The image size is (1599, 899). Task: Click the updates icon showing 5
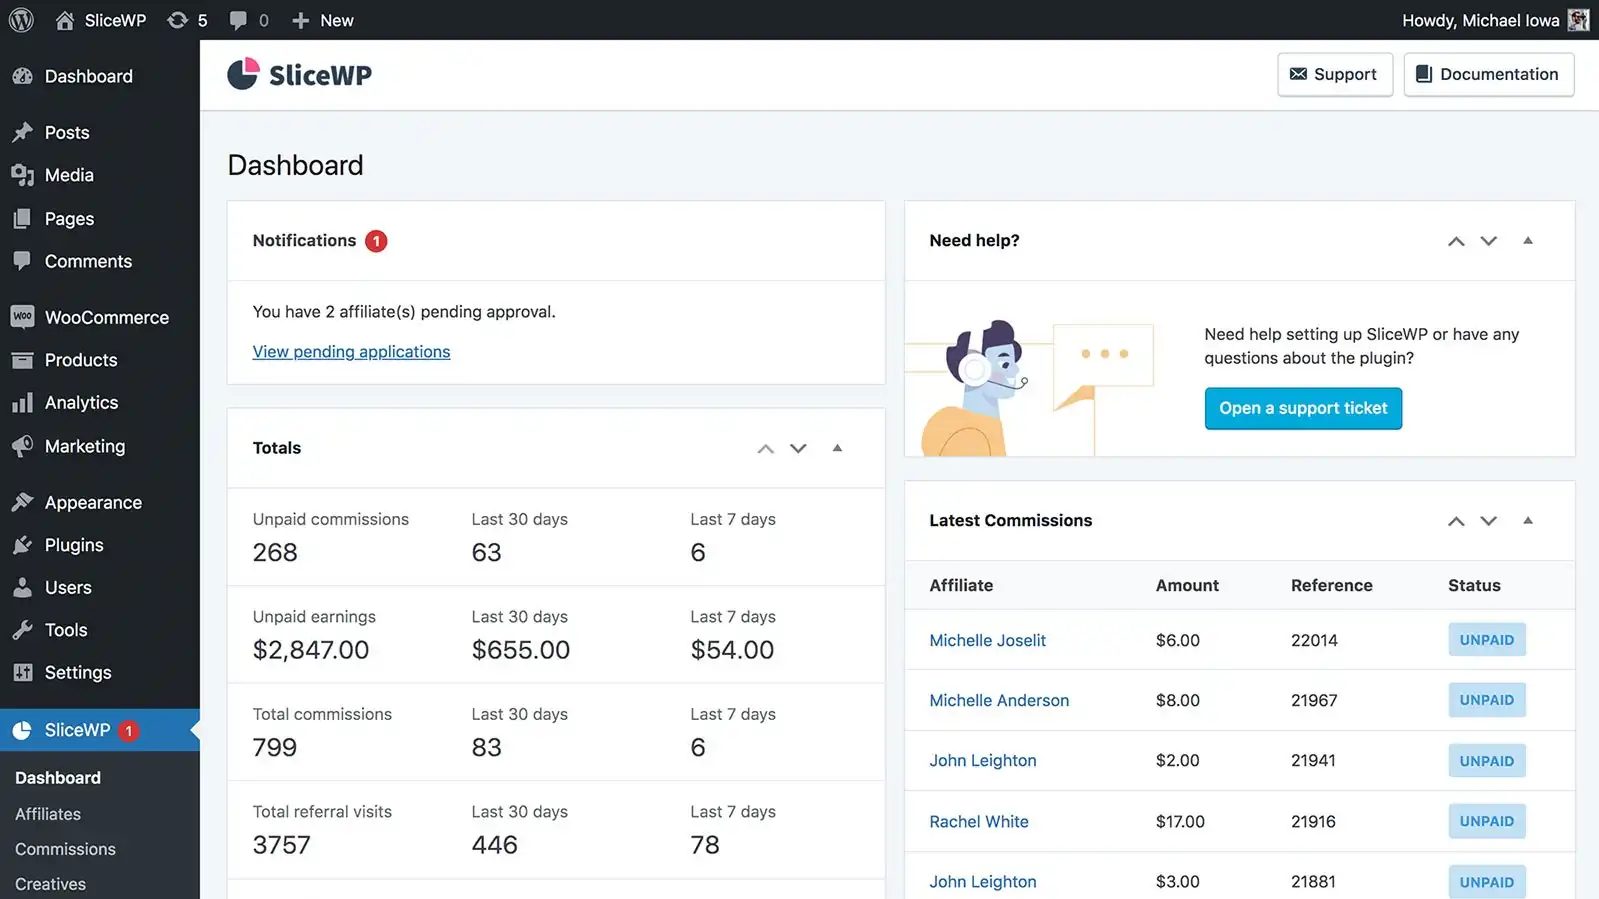click(177, 20)
